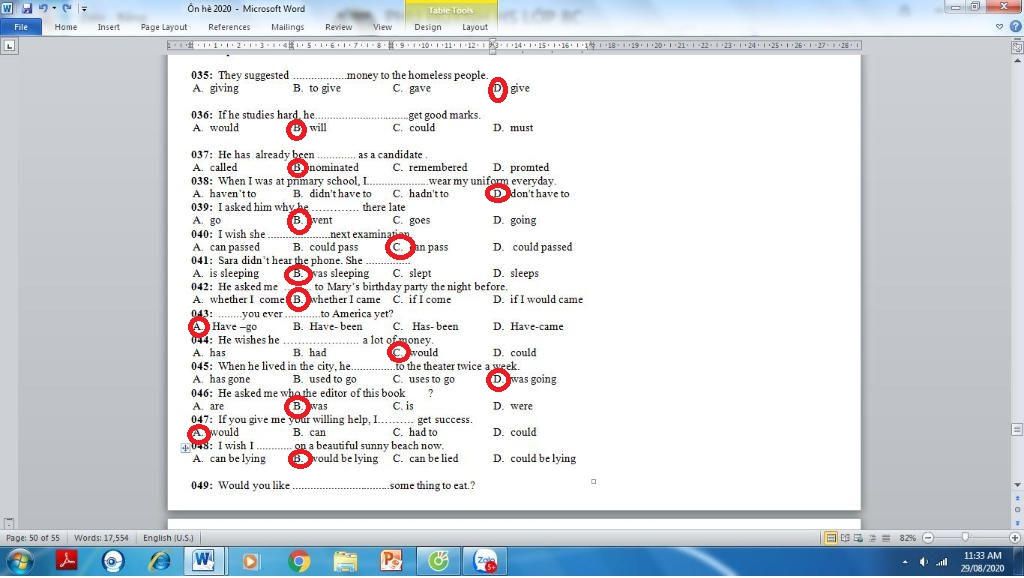Open Zalo from the taskbar
Screen dimensions: 1024x578
point(485,561)
